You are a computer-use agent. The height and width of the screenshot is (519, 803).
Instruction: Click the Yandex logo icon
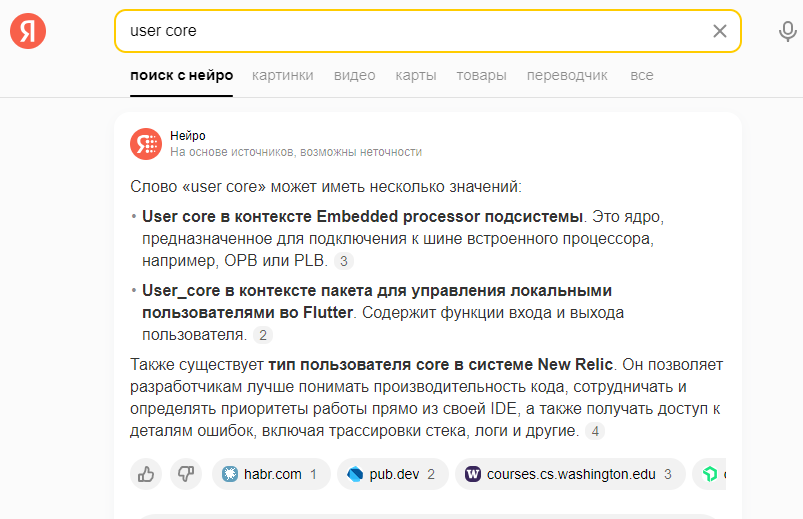[28, 31]
